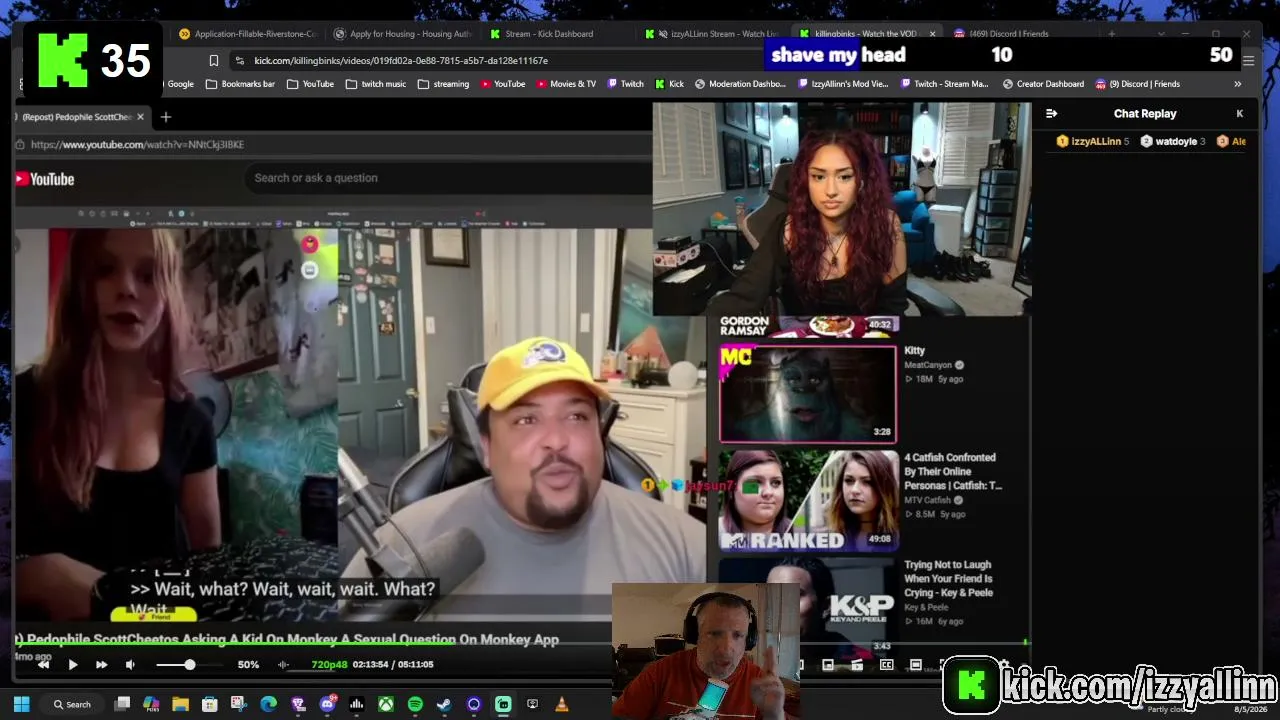Open VLC media player from the taskbar
The height and width of the screenshot is (720, 1280).
562,704
